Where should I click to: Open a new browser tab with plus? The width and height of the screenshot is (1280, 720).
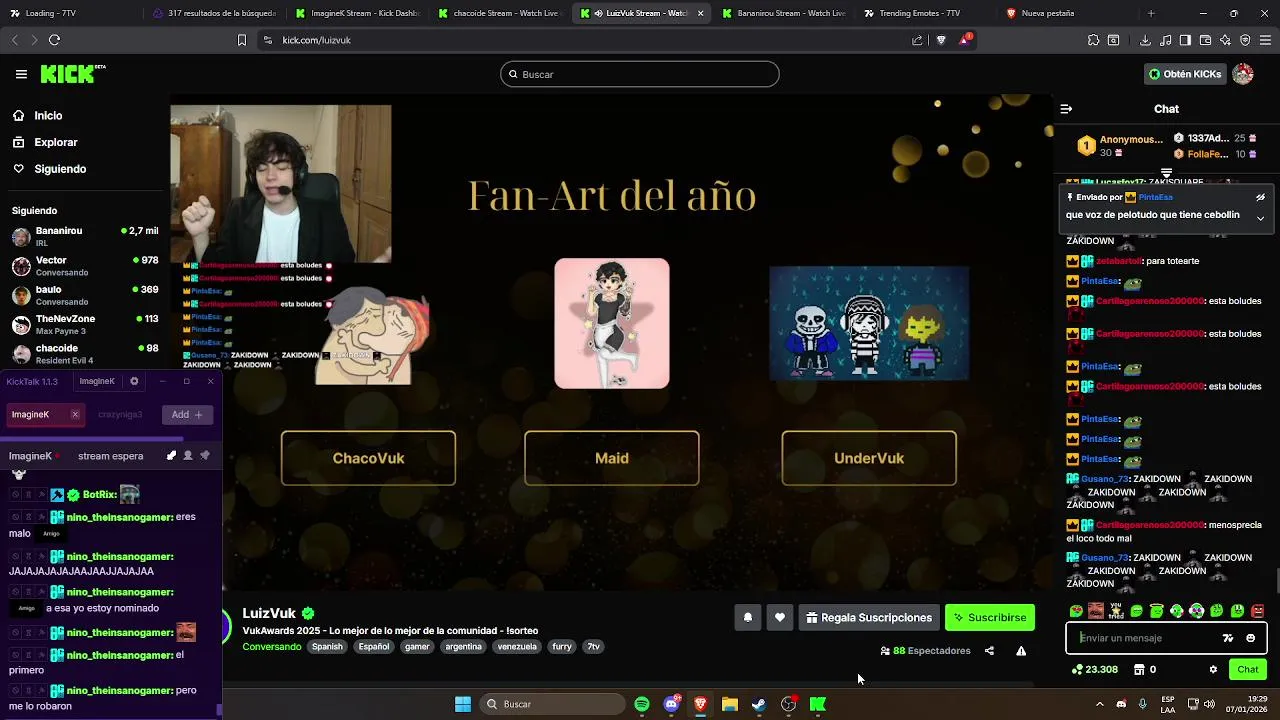[1151, 13]
